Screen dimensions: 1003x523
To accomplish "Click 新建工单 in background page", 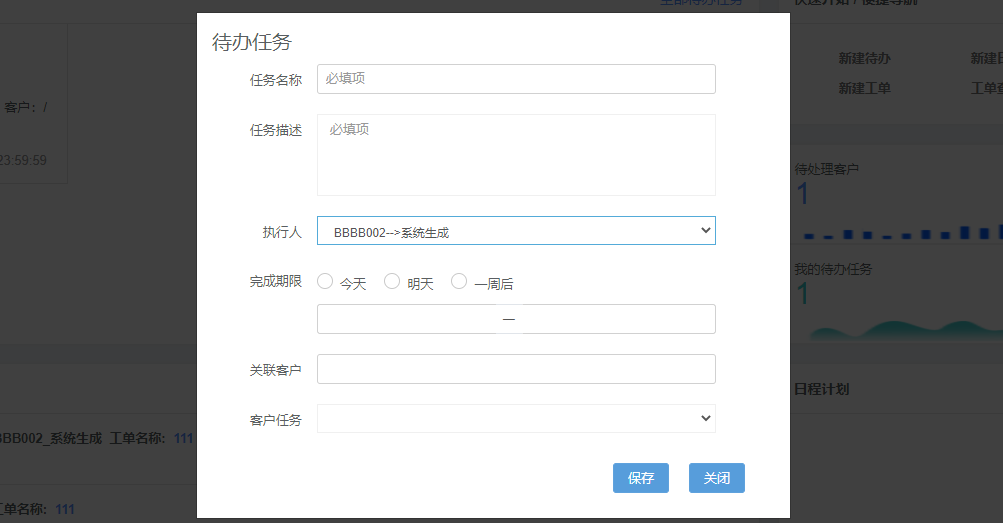I will tap(865, 88).
